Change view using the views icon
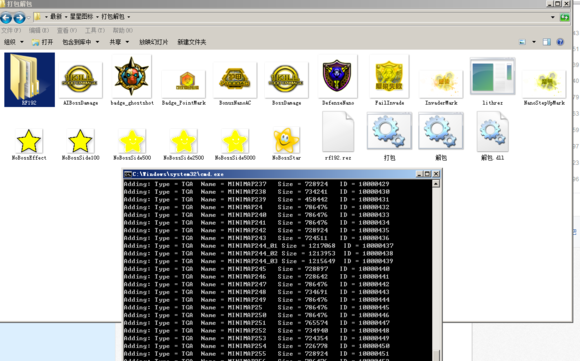The width and height of the screenshot is (580, 361). (522, 42)
